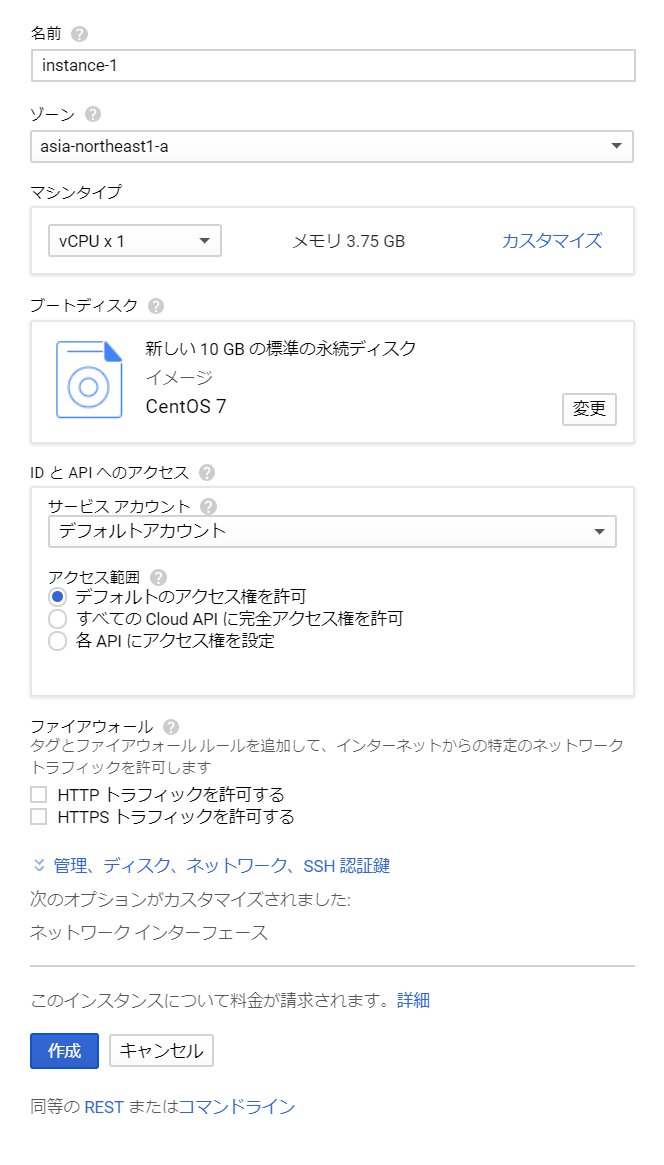Image resolution: width=664 pixels, height=1165 pixels.
Task: Click the instance-1 name input field
Action: pos(332,65)
